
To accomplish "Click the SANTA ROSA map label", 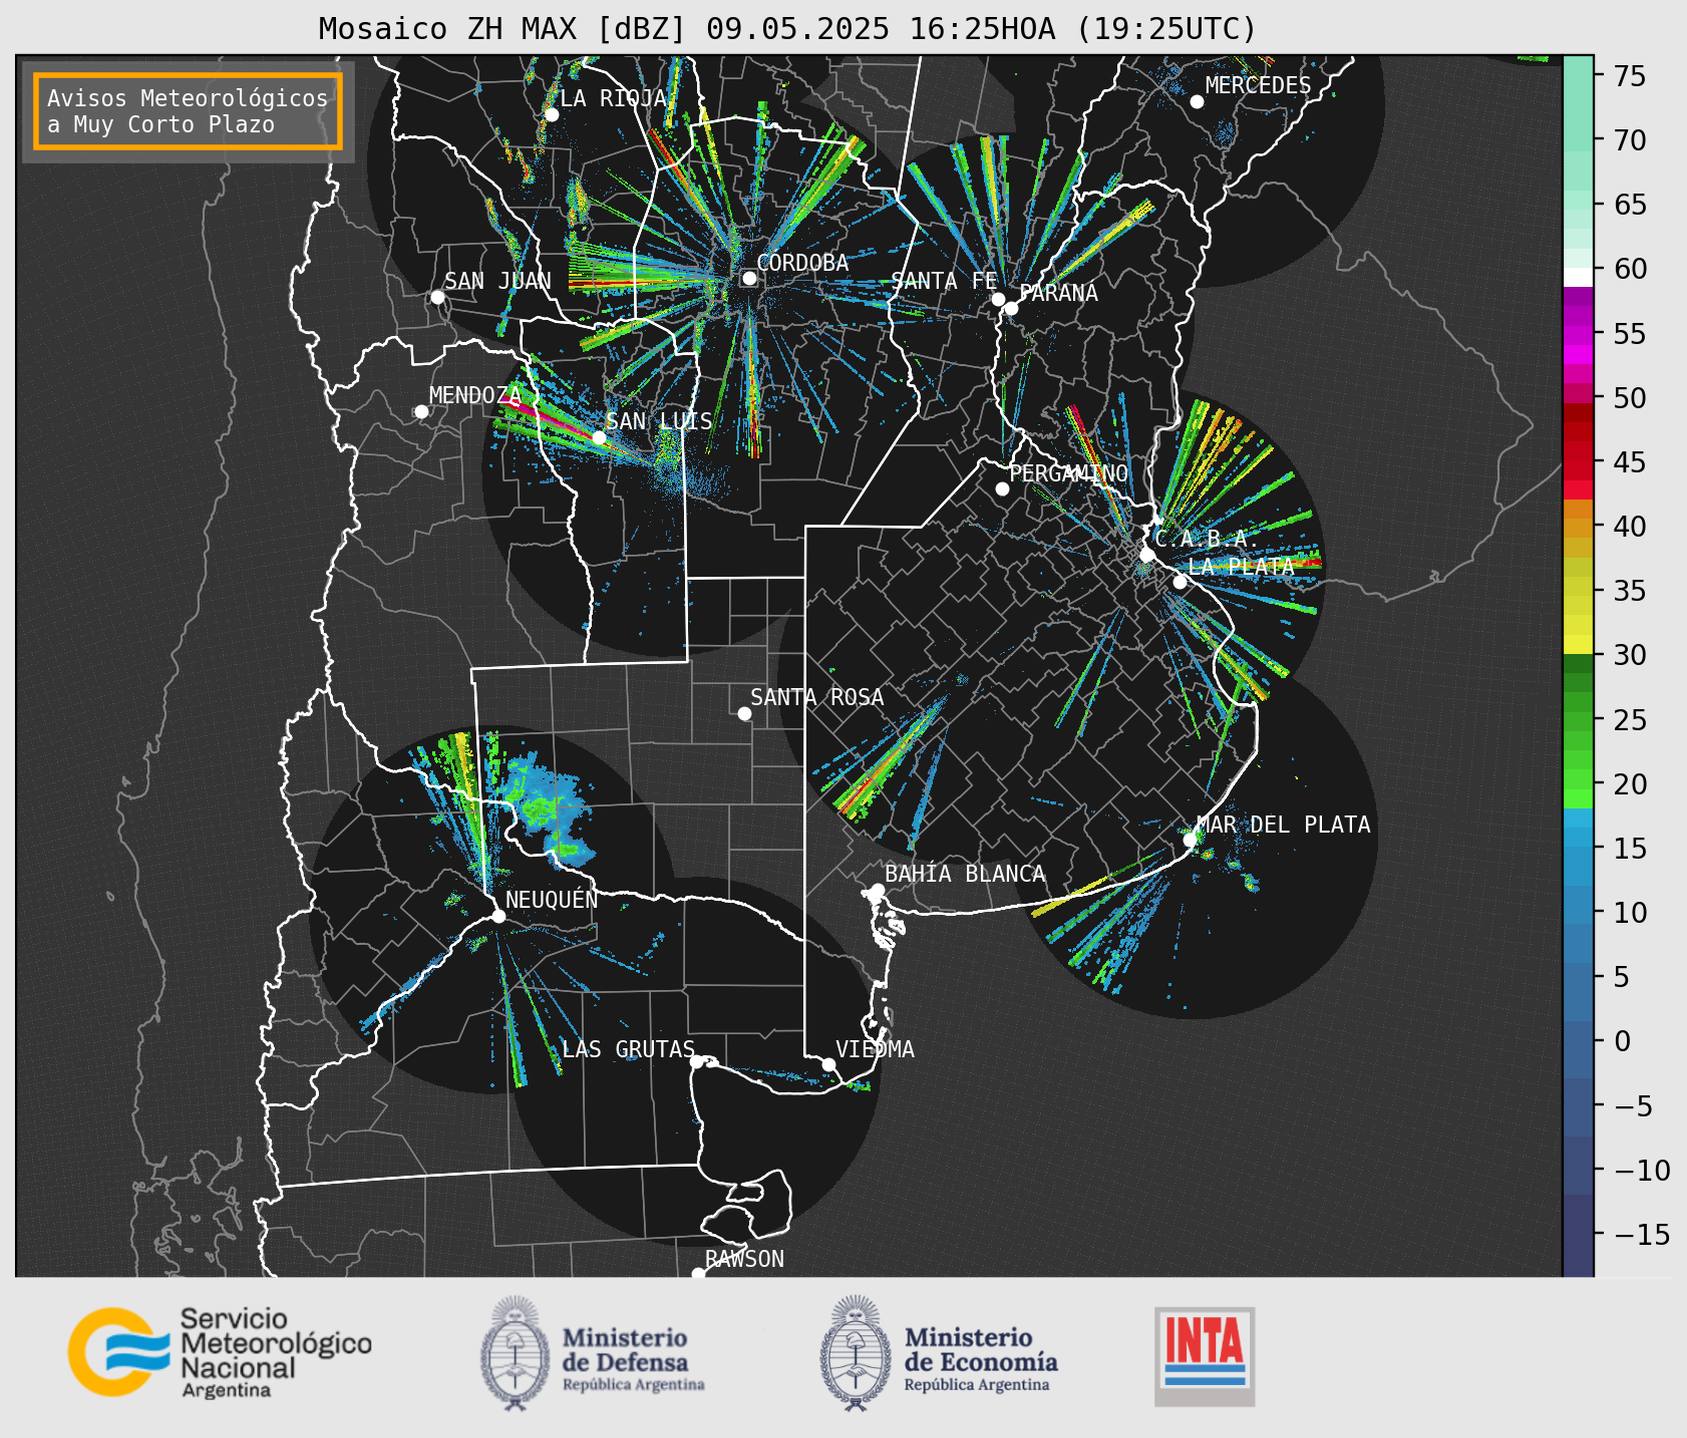I will pyautogui.click(x=817, y=697).
